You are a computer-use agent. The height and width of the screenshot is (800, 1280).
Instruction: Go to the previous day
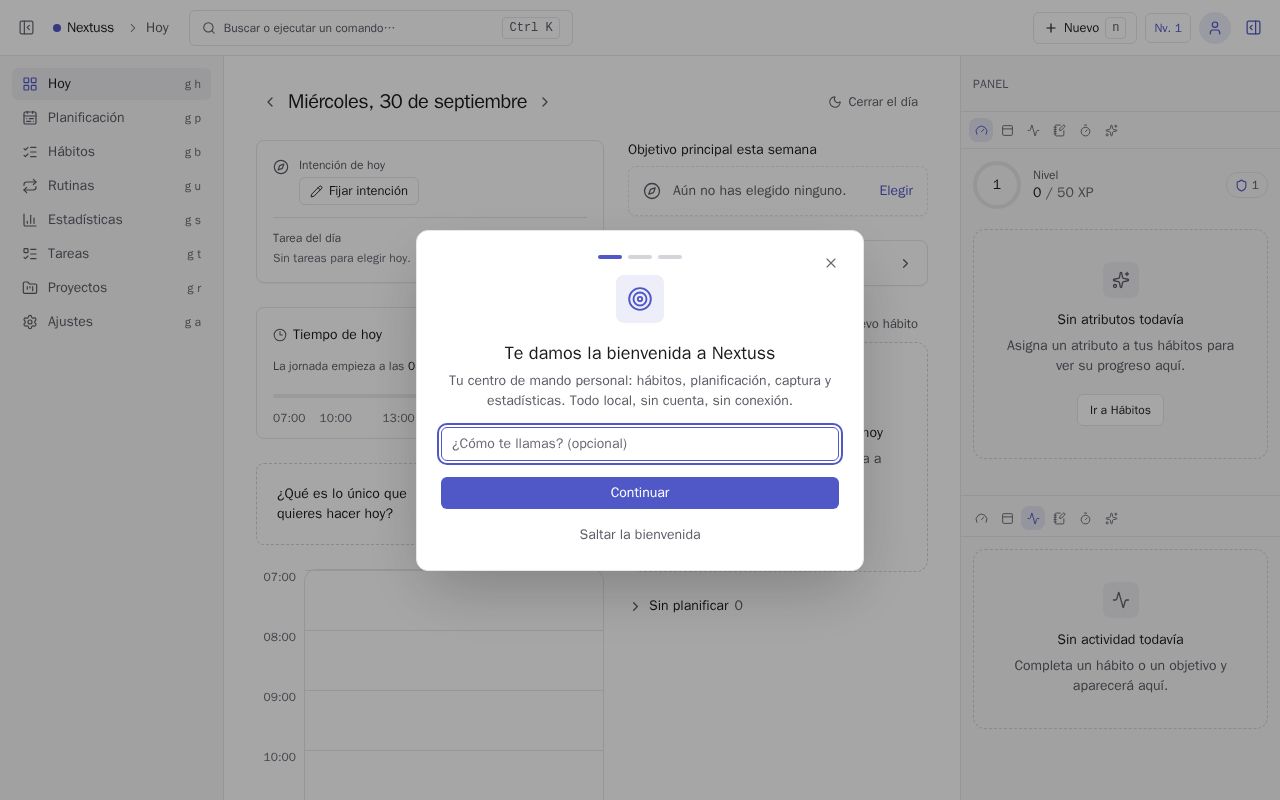coord(270,102)
